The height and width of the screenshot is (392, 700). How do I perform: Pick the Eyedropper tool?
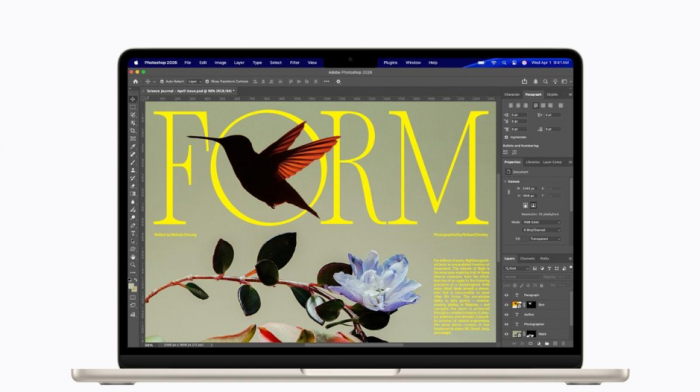pyautogui.click(x=133, y=146)
